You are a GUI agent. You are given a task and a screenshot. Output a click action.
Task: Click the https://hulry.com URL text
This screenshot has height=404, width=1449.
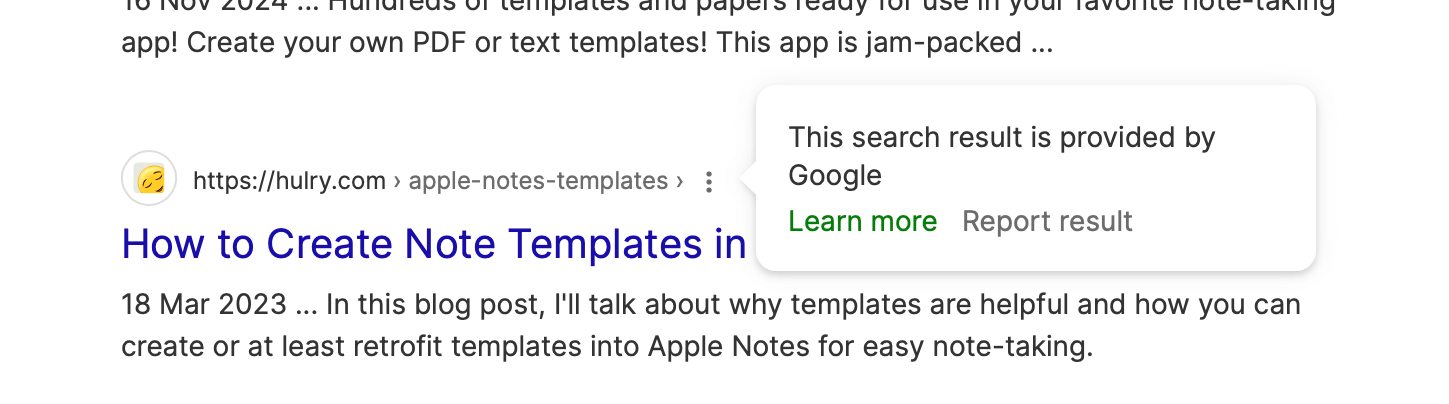[289, 181]
